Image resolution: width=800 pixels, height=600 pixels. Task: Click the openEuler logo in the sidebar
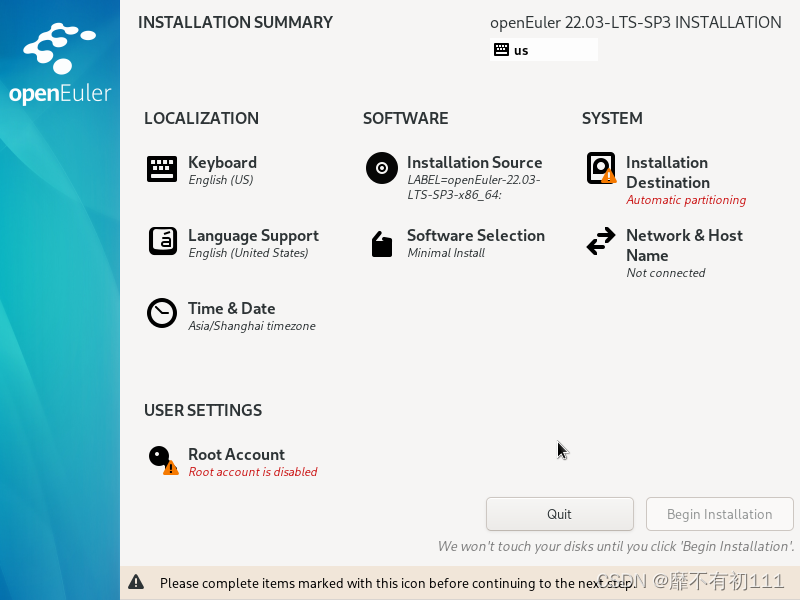60,63
